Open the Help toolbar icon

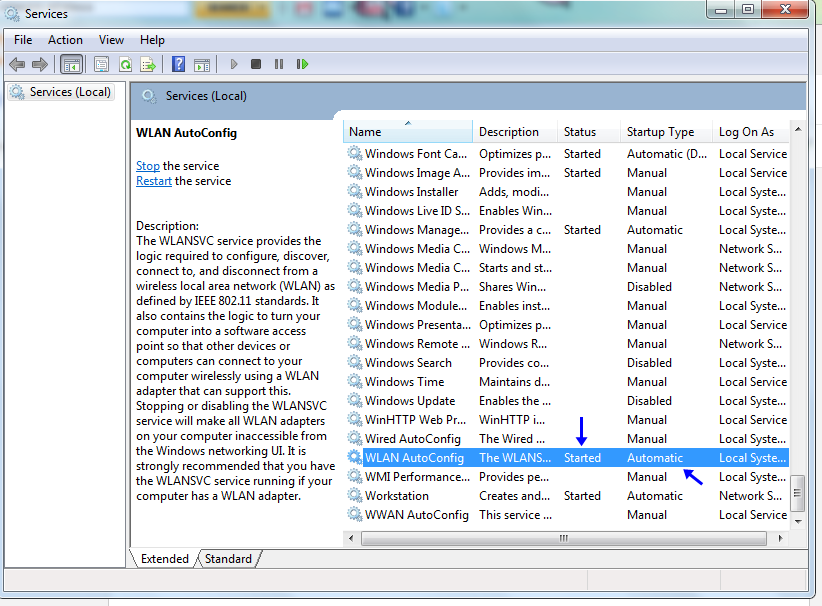pyautogui.click(x=178, y=64)
